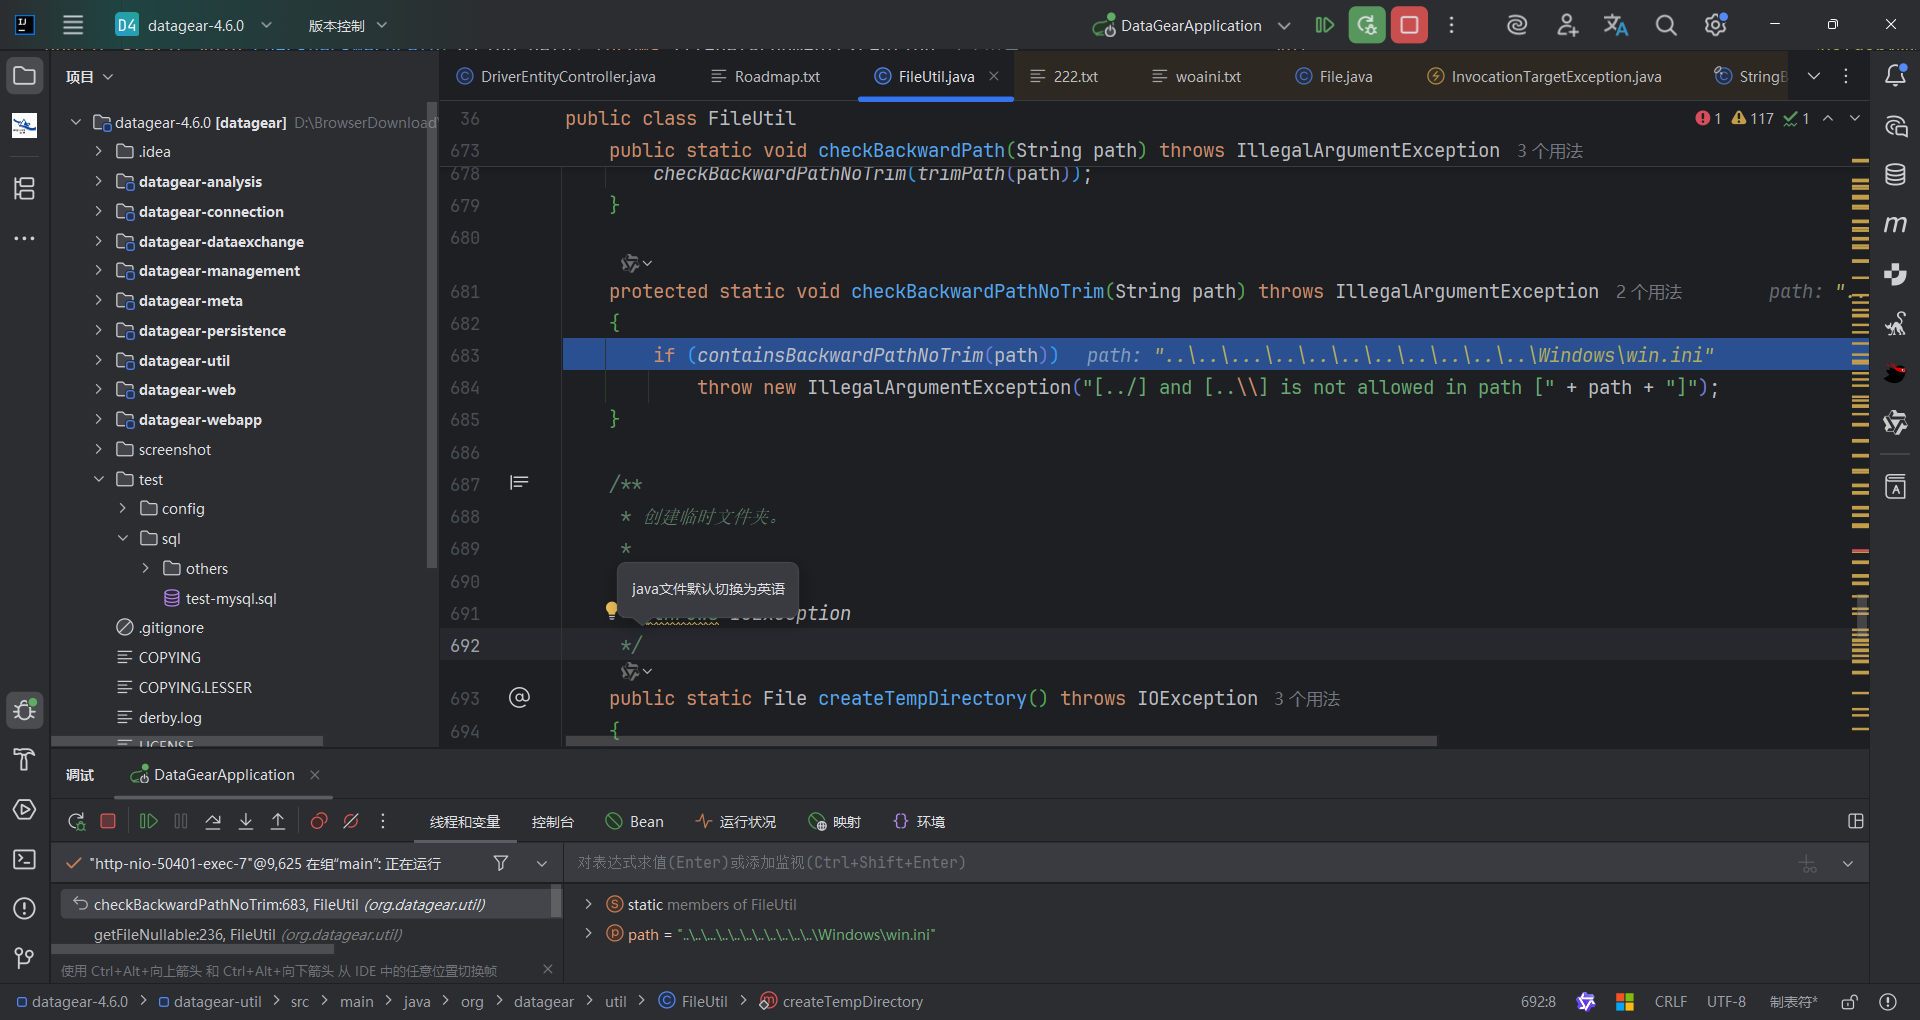Expand the datagear-web module
Viewport: 1920px width, 1020px height.
(x=98, y=389)
